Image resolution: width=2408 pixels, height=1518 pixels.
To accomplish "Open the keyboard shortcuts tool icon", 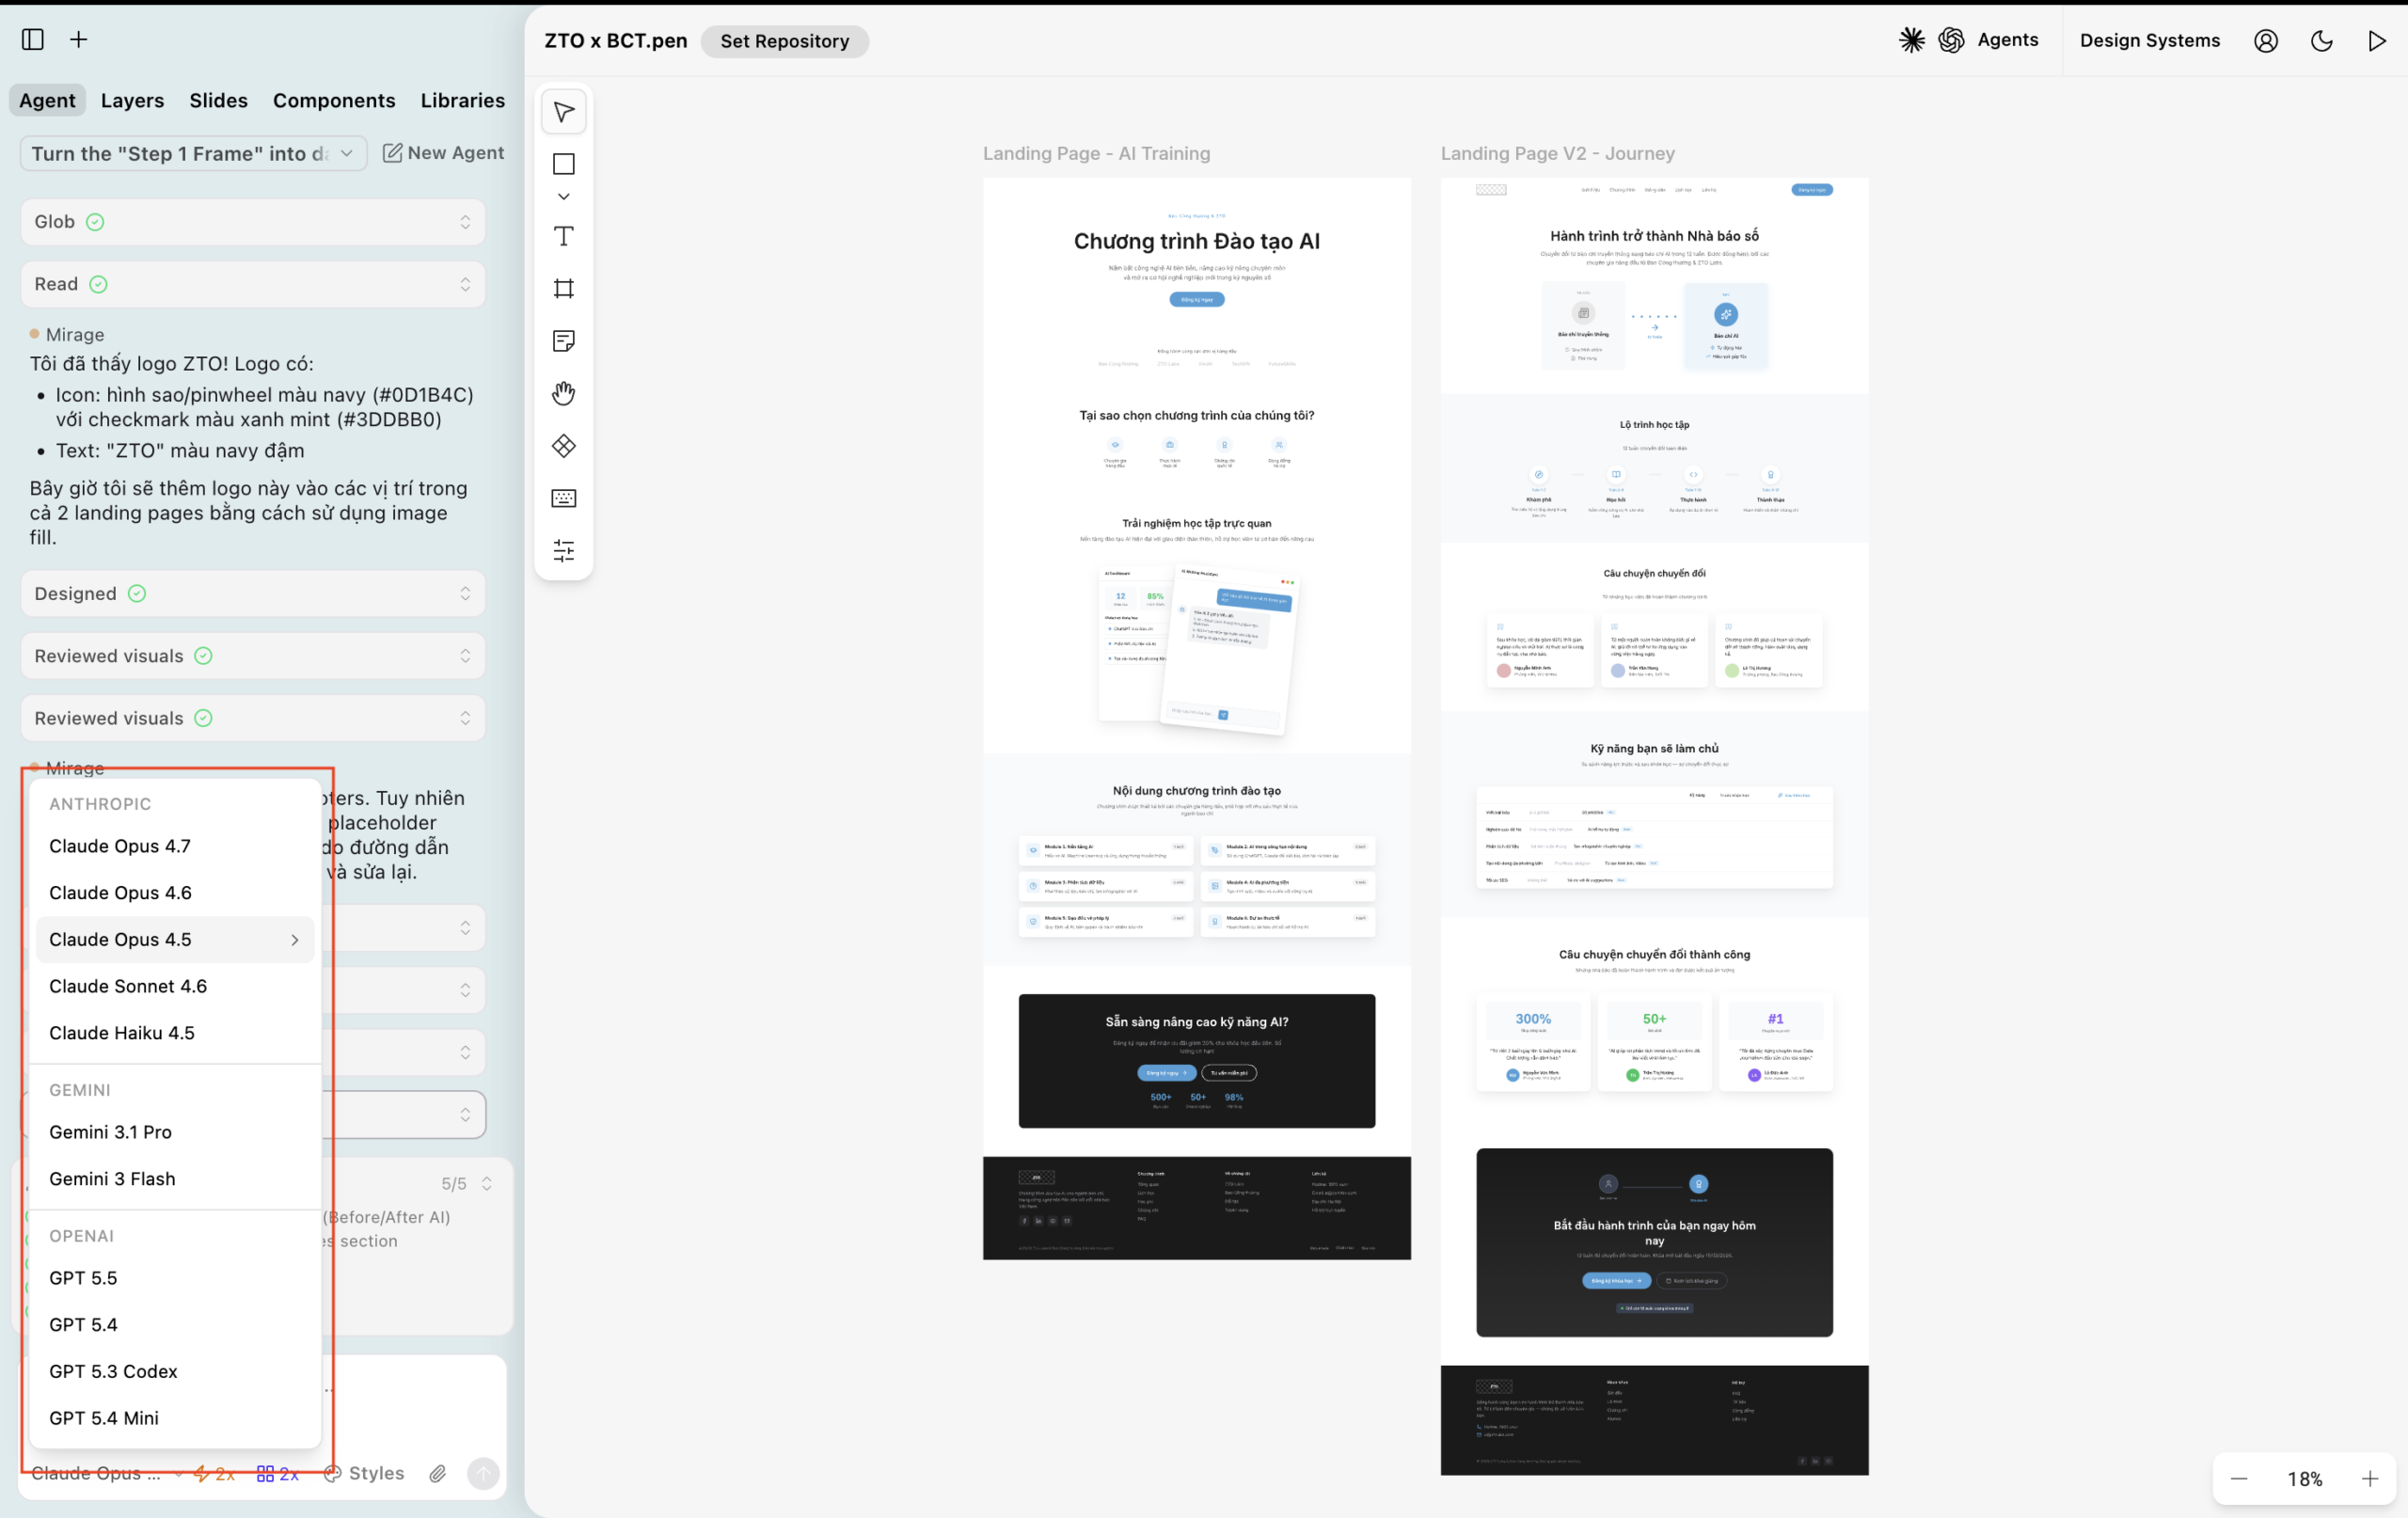I will coord(564,498).
